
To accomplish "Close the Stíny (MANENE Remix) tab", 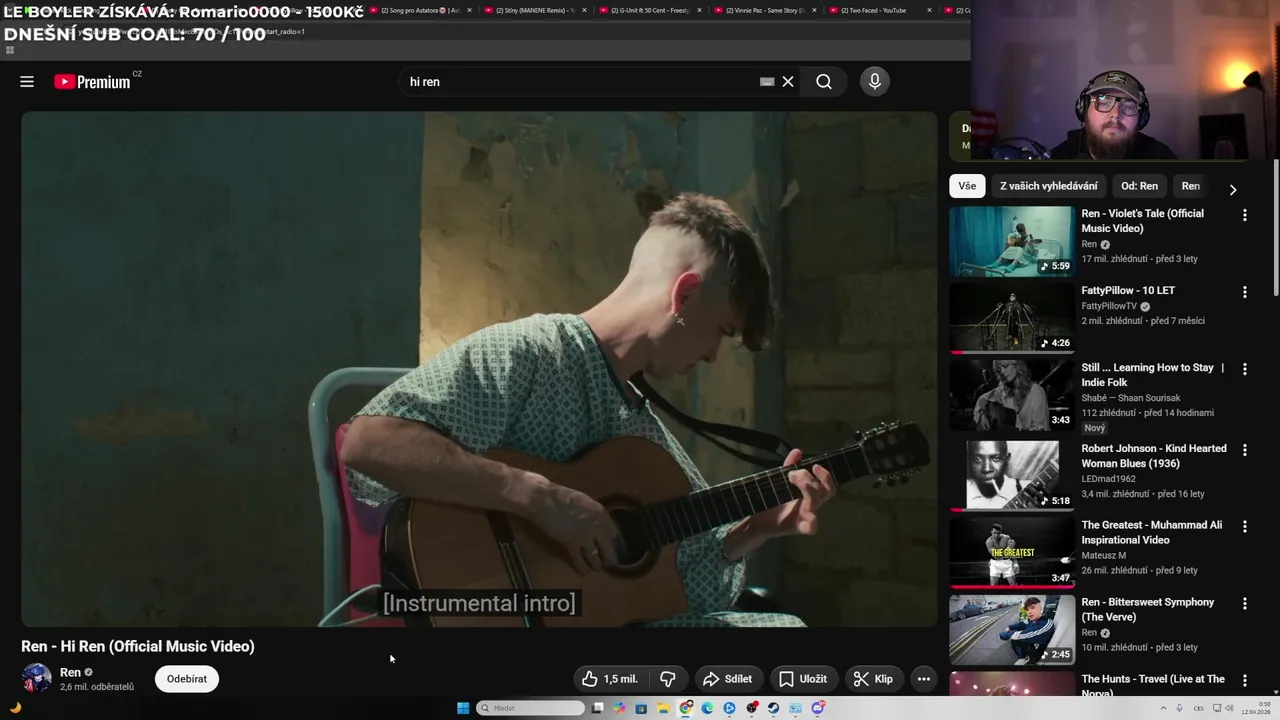I will (584, 10).
